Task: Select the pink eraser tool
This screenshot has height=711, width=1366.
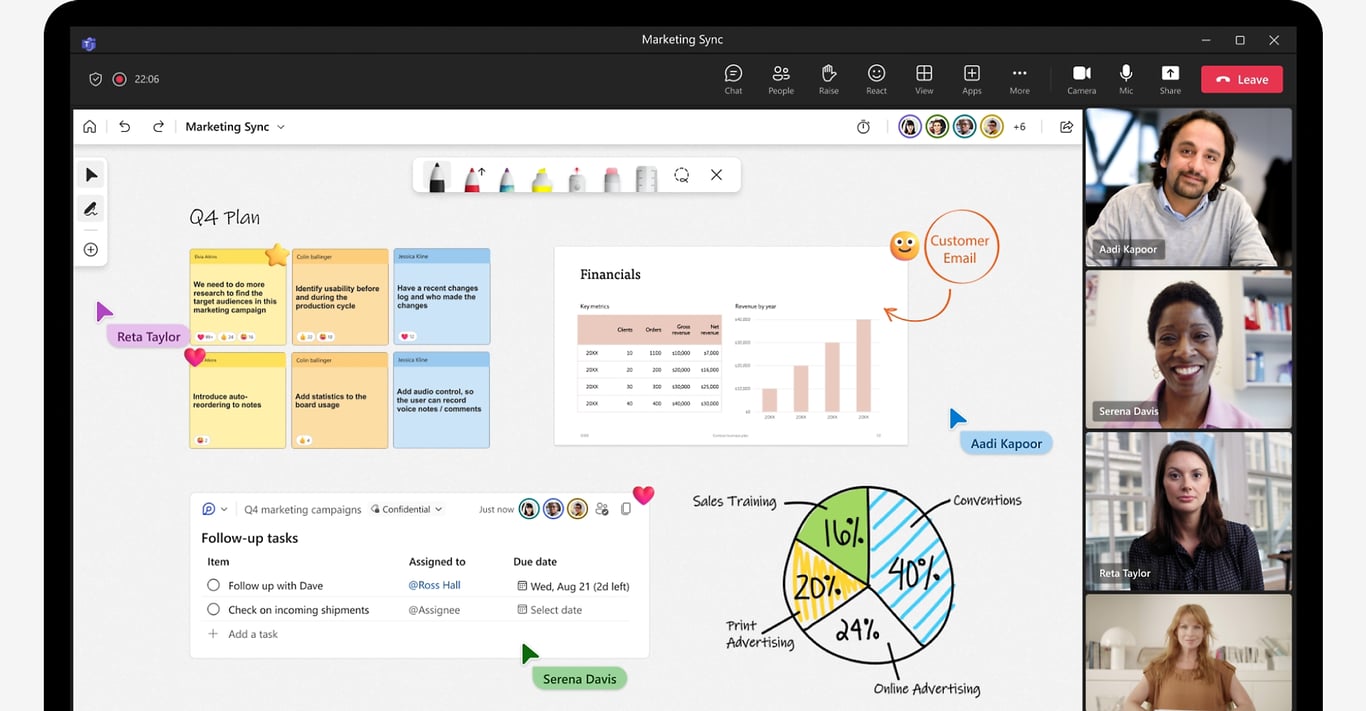Action: click(x=612, y=179)
